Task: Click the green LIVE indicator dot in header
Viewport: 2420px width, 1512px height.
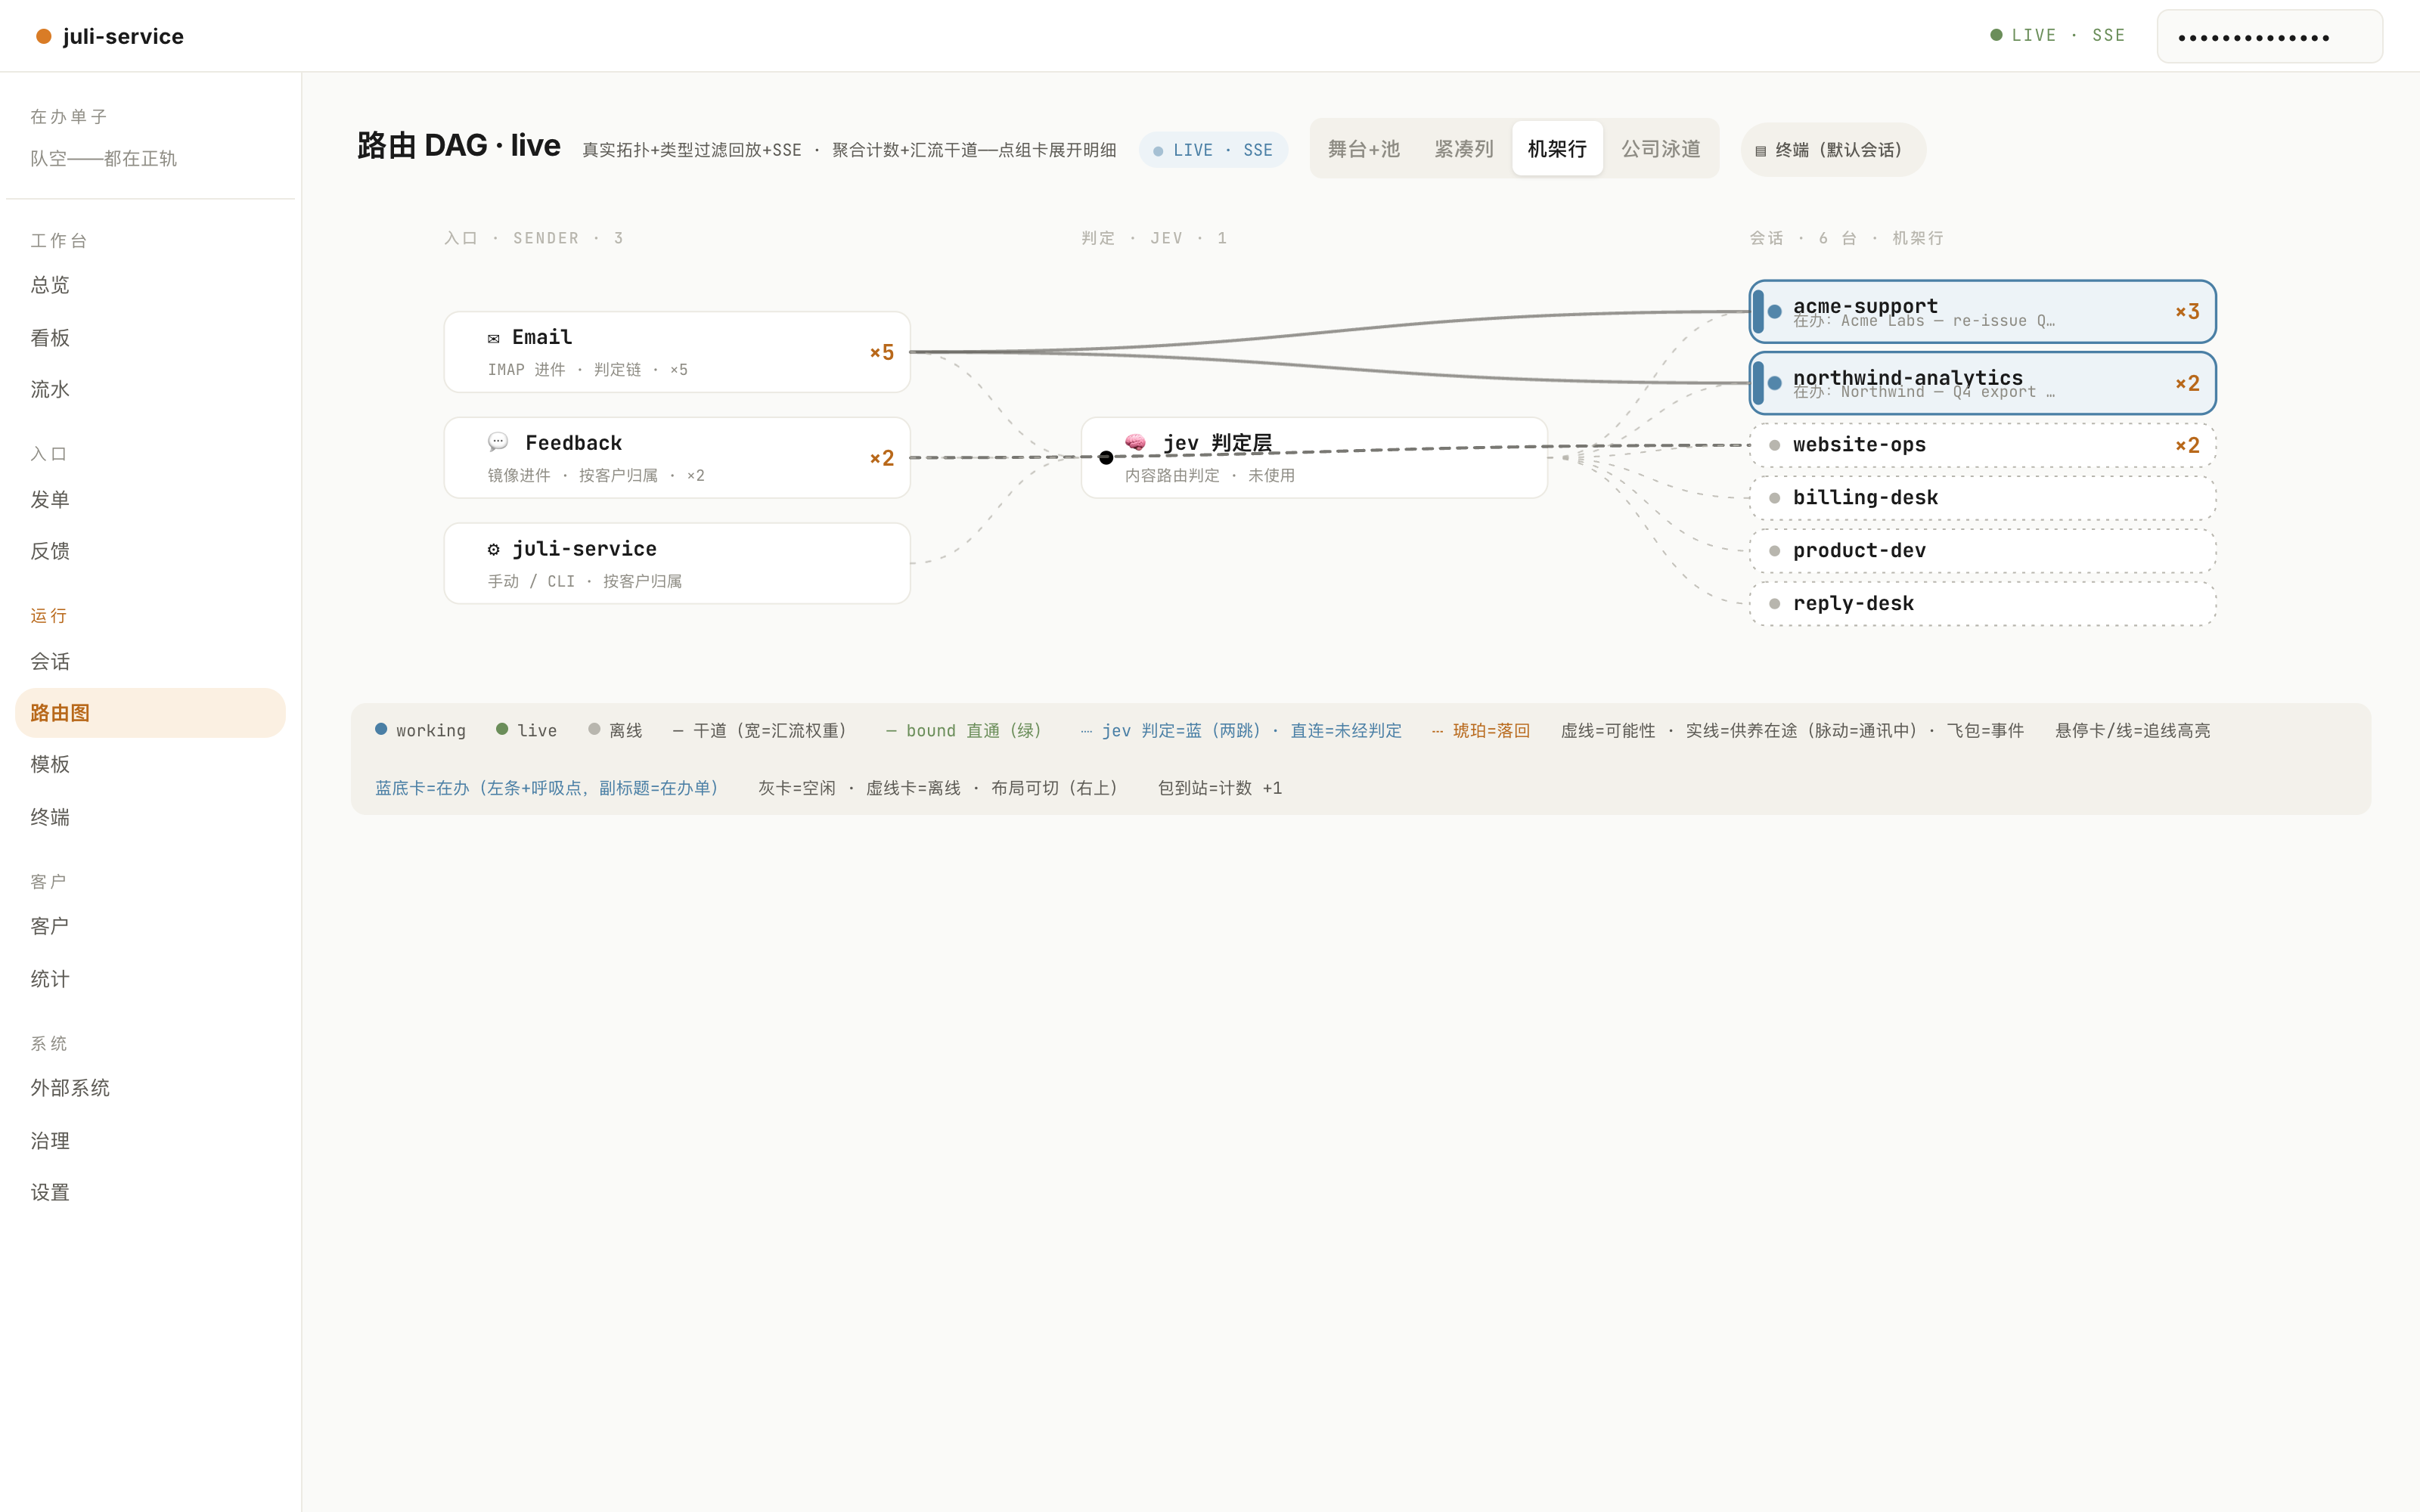Action: point(1996,35)
